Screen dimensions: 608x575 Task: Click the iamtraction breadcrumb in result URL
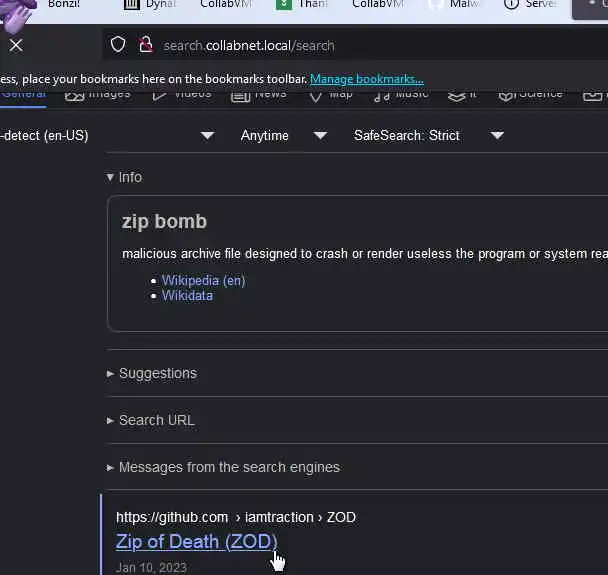tap(279, 518)
